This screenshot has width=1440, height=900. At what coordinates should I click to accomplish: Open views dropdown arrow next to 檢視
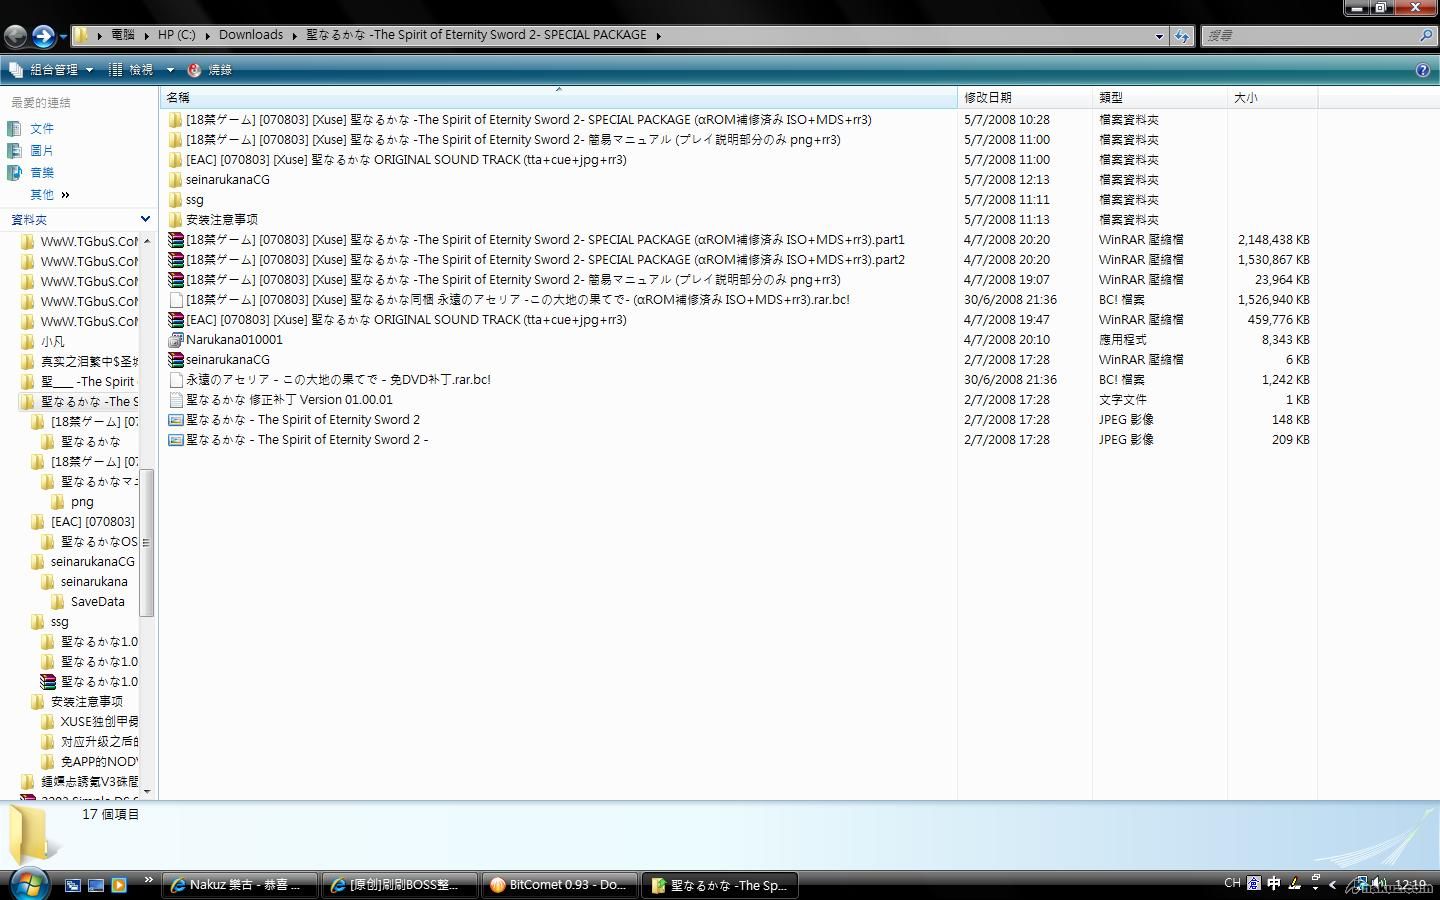tap(169, 70)
